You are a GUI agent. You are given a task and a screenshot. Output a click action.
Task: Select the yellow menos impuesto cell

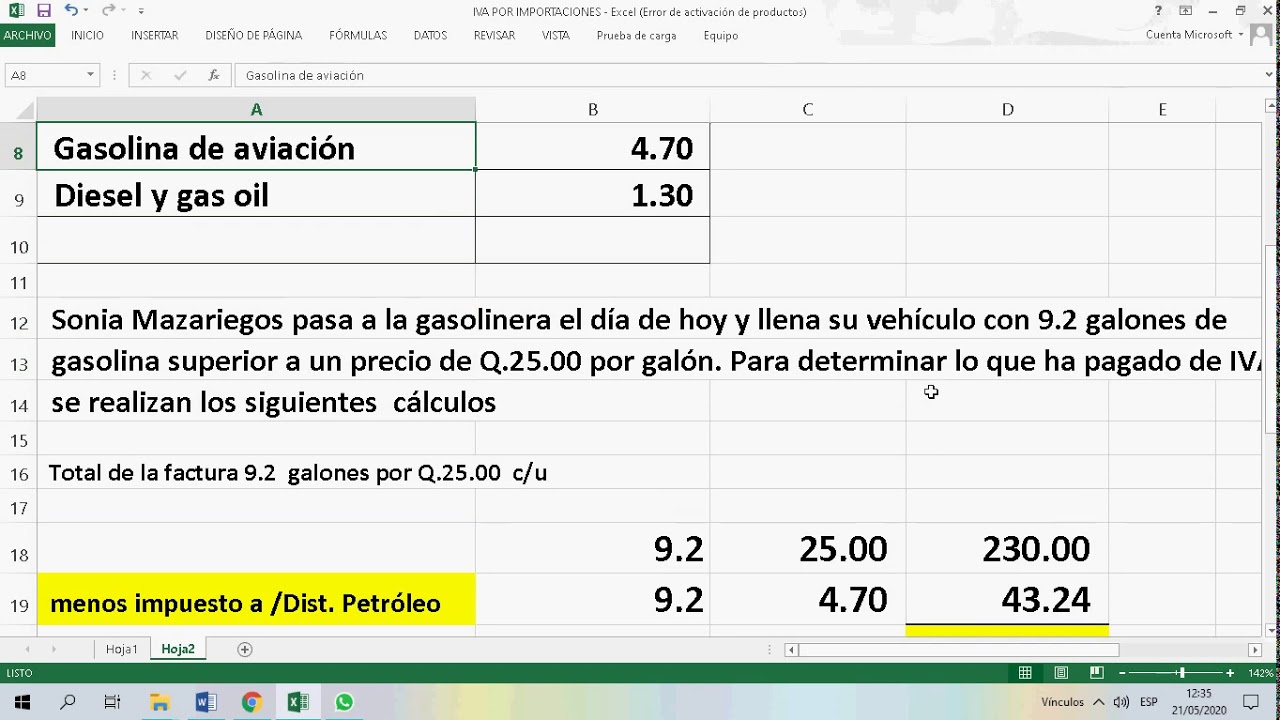256,600
